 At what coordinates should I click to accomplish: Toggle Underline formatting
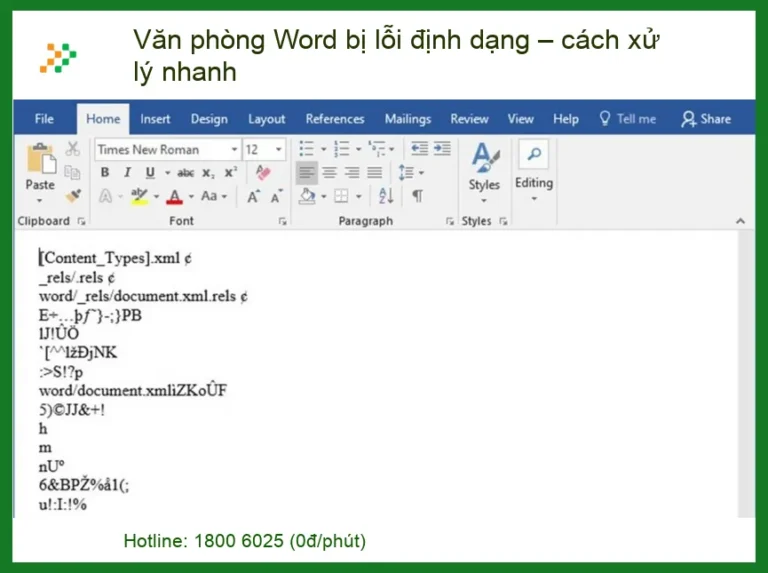click(150, 172)
